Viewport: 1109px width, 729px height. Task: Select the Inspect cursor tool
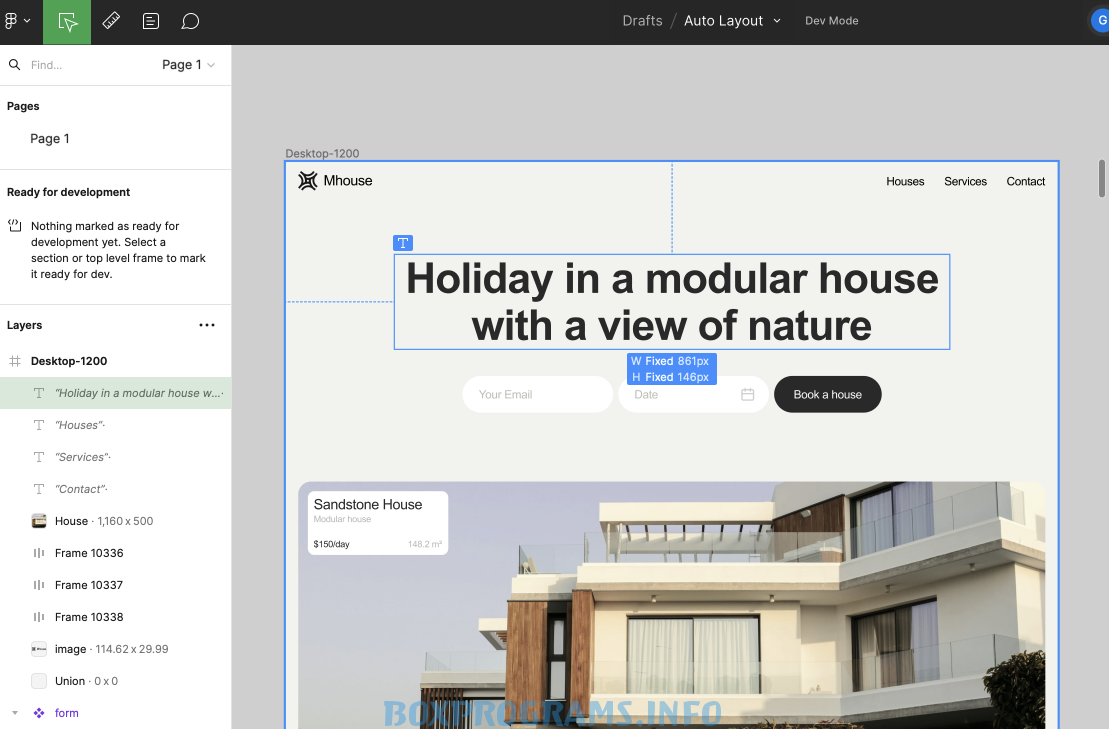(67, 22)
